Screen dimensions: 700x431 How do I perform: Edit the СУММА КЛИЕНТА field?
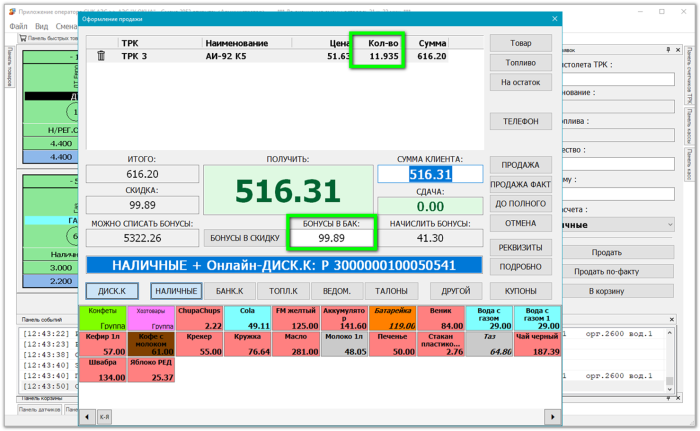[430, 174]
